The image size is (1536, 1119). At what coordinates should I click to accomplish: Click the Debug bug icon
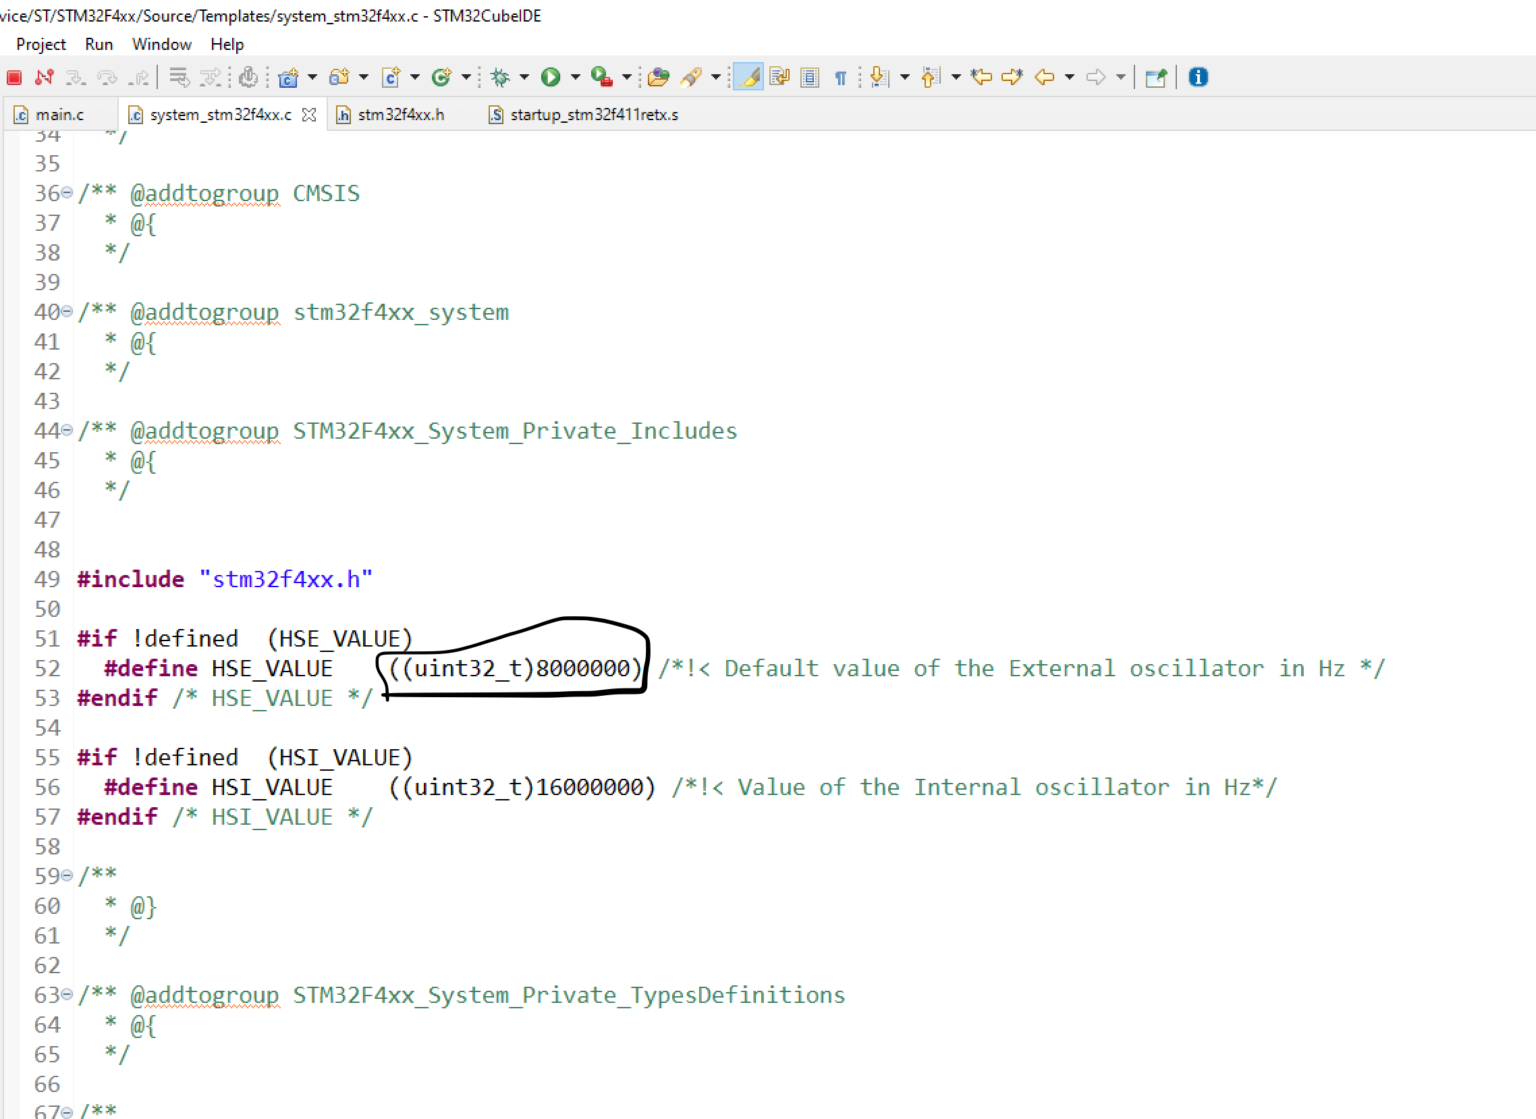click(x=500, y=77)
